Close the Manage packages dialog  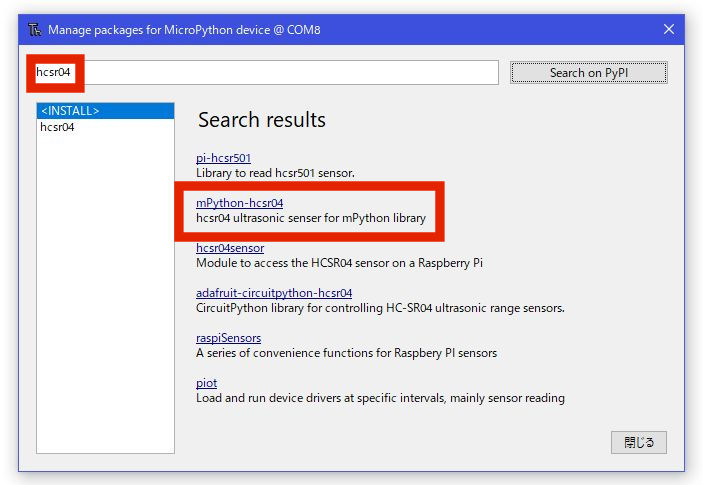click(668, 30)
